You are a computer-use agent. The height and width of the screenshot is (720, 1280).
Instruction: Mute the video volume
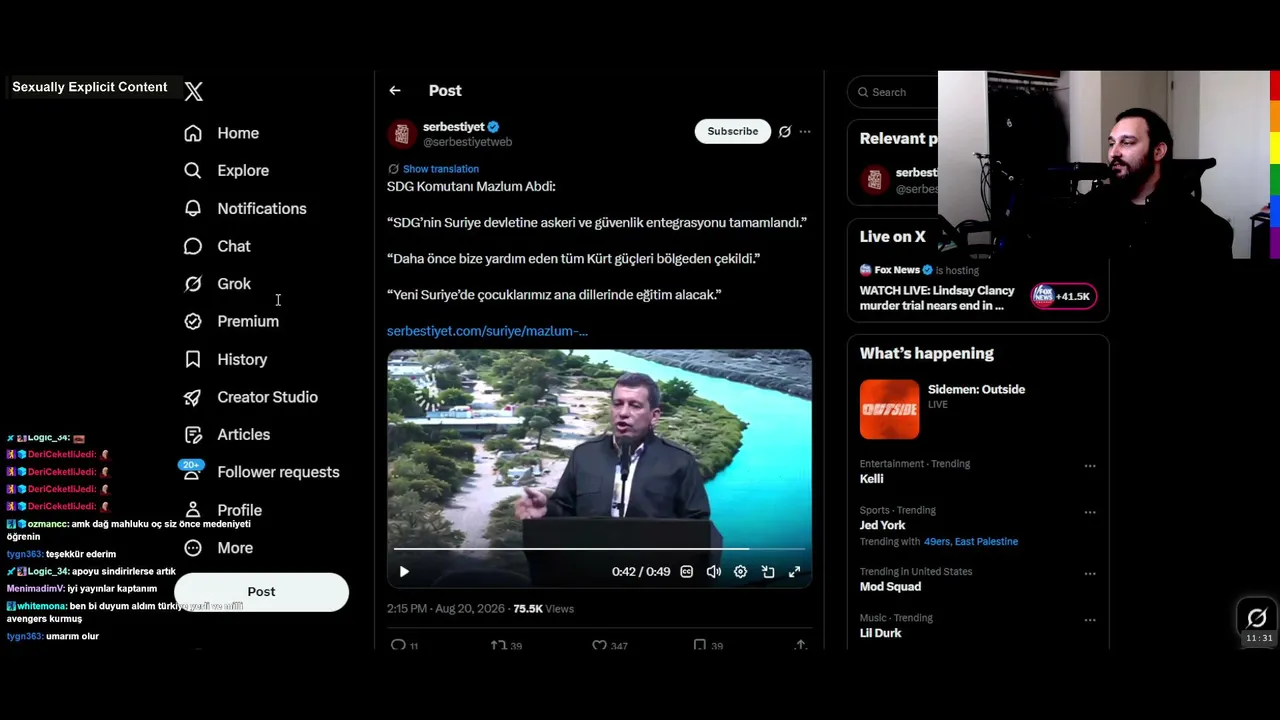click(x=714, y=572)
